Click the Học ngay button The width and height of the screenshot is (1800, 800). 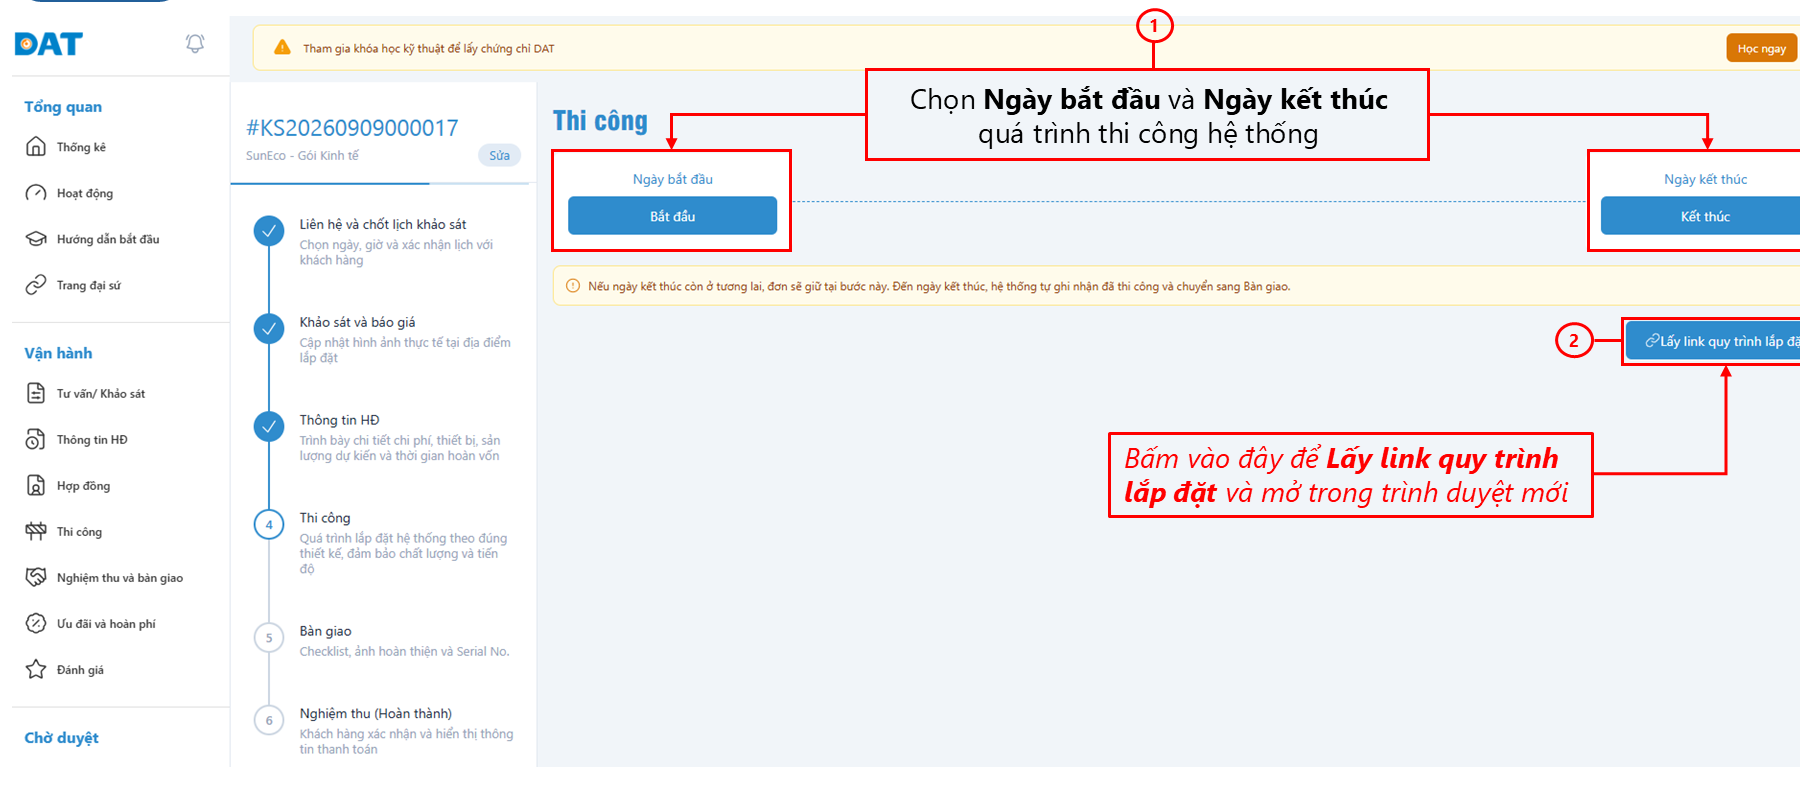coord(1761,48)
